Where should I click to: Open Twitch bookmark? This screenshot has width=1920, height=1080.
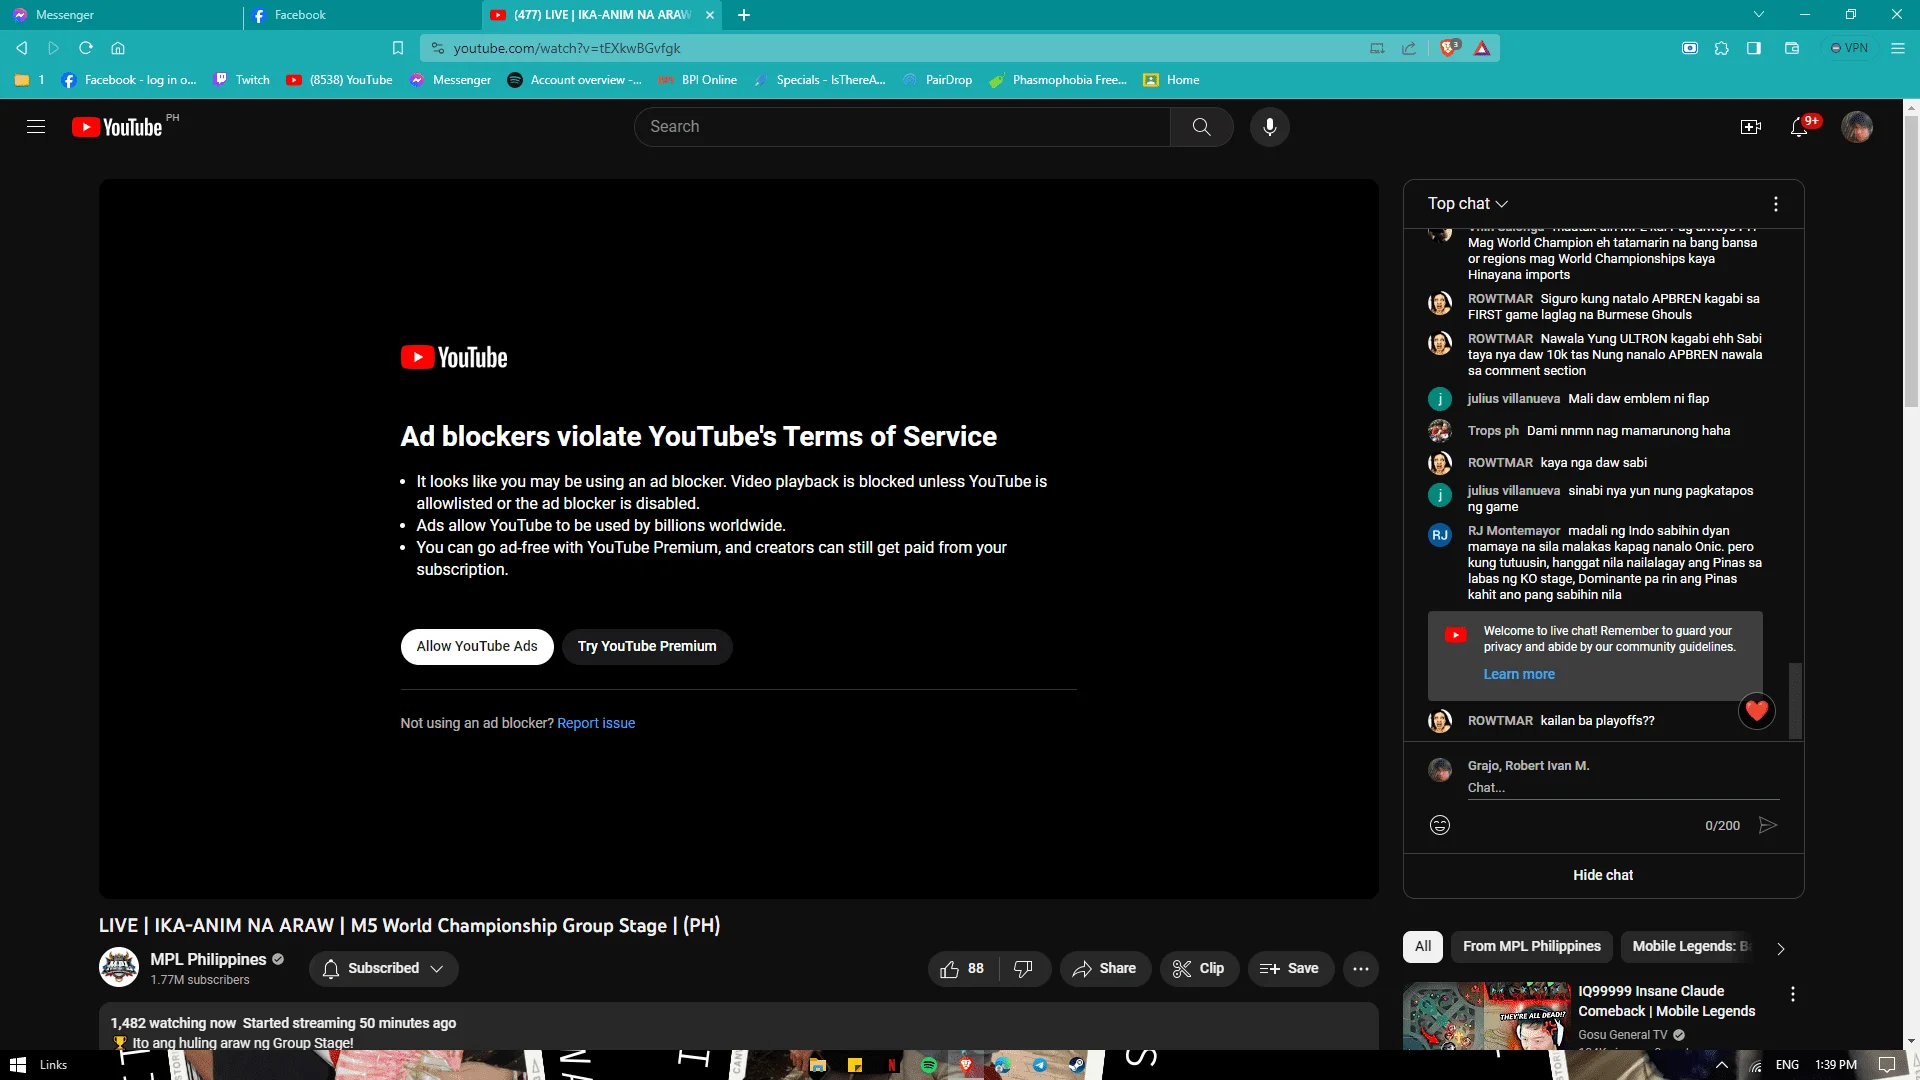242,80
